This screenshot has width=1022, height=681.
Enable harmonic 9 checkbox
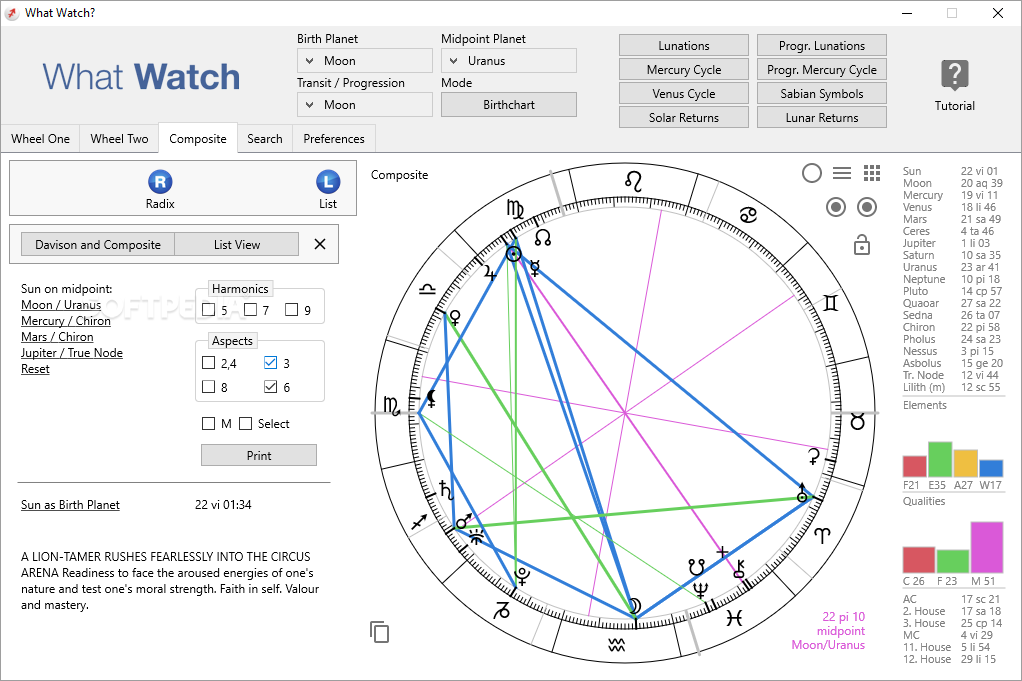point(291,310)
